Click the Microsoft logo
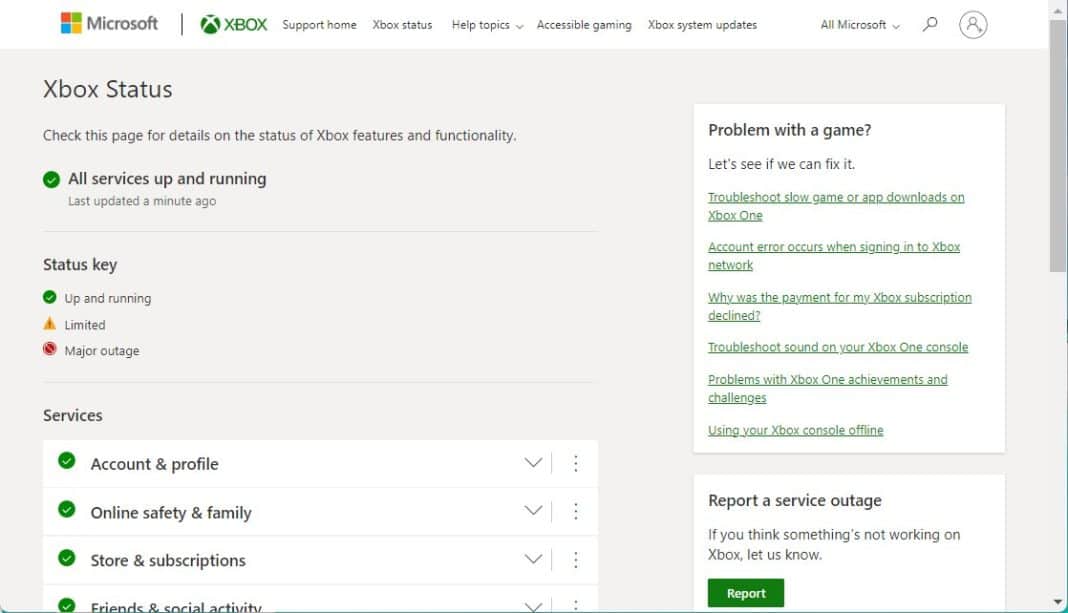Viewport: 1068px width, 613px height. (109, 23)
